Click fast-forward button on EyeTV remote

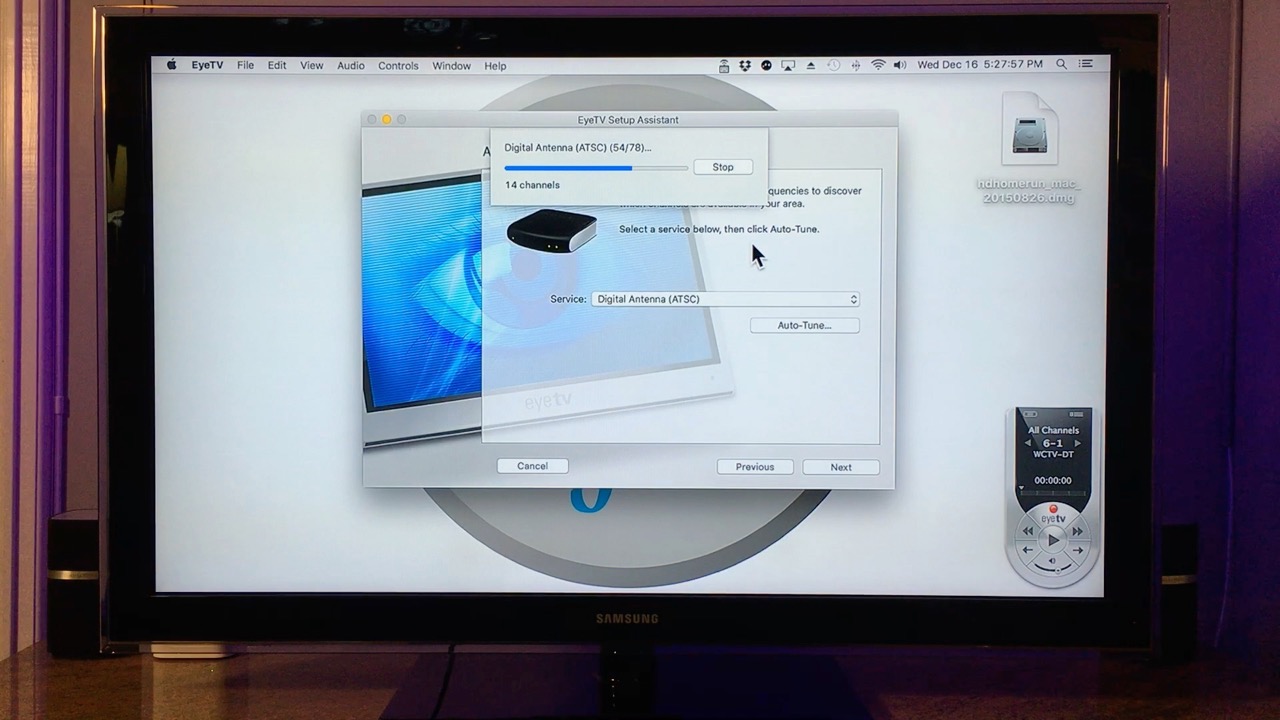click(x=1077, y=531)
